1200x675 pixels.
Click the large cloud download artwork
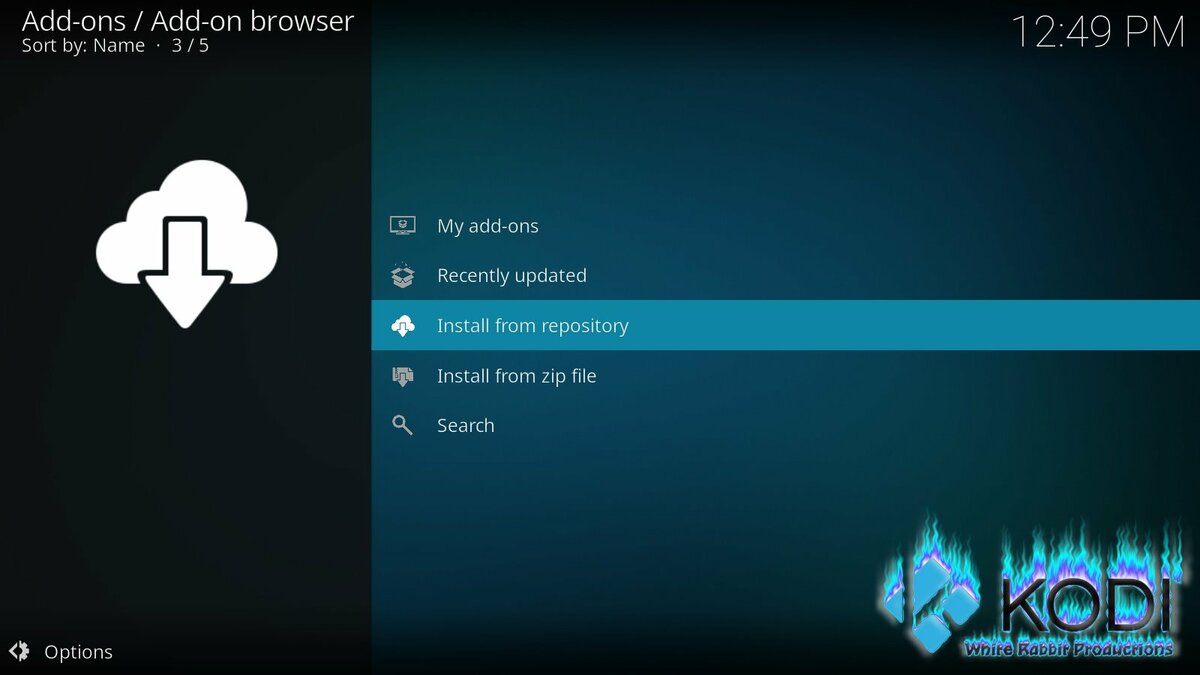tap(186, 243)
